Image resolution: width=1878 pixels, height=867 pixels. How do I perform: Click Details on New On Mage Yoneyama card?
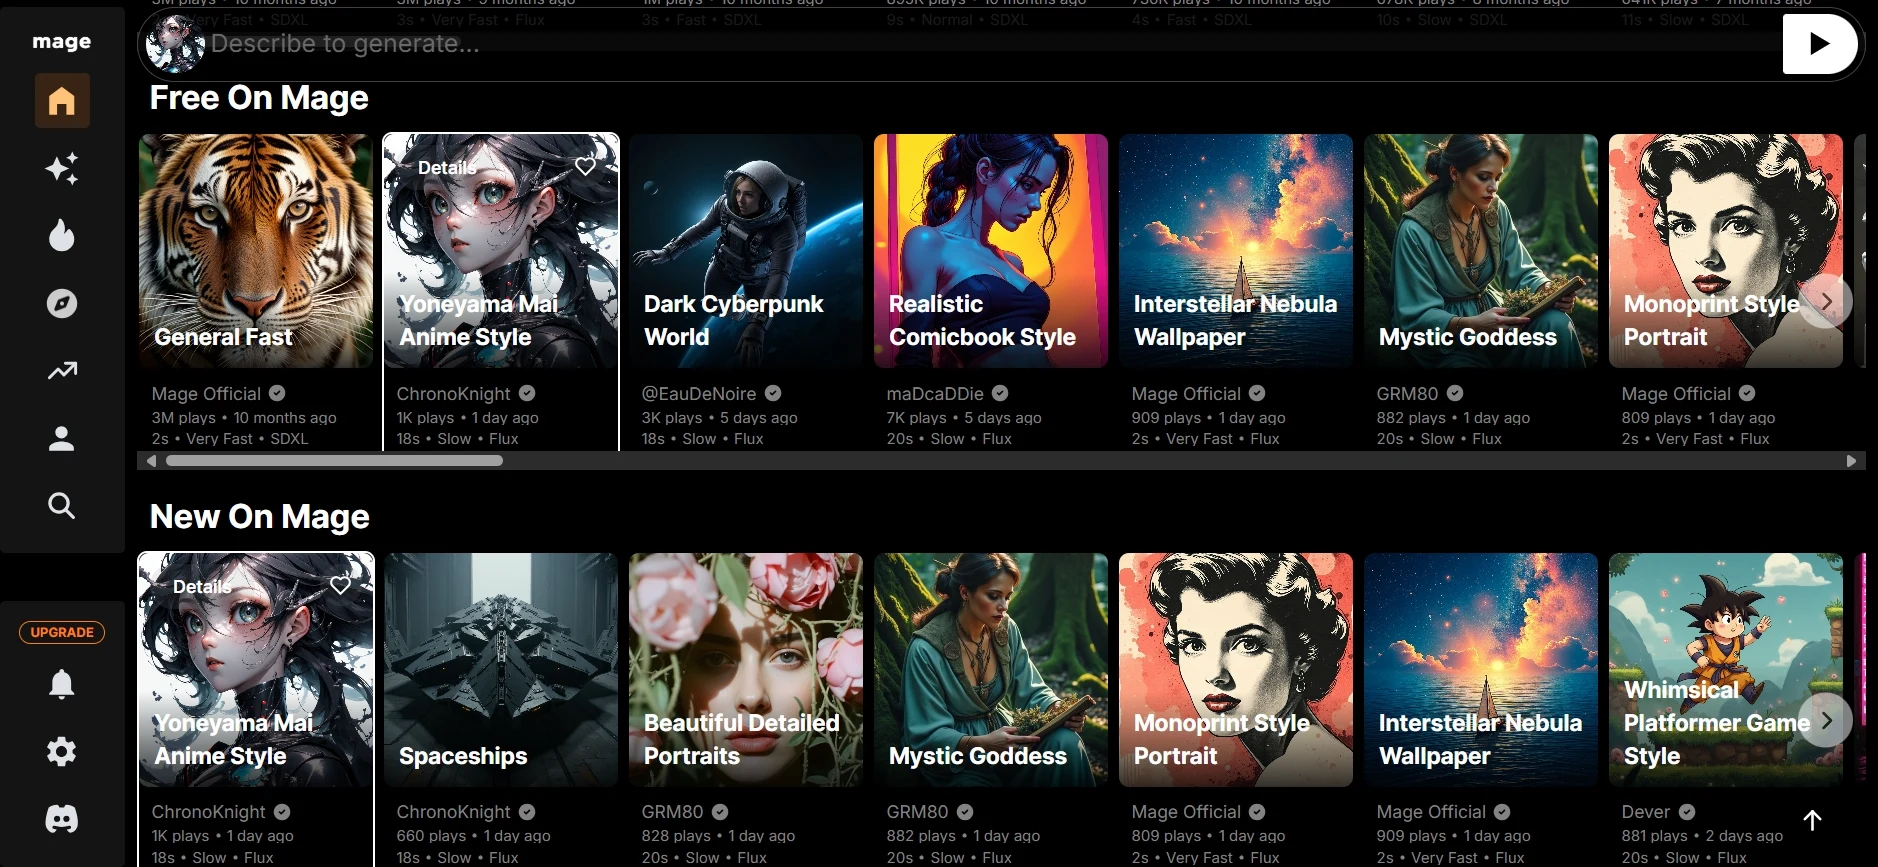point(202,587)
